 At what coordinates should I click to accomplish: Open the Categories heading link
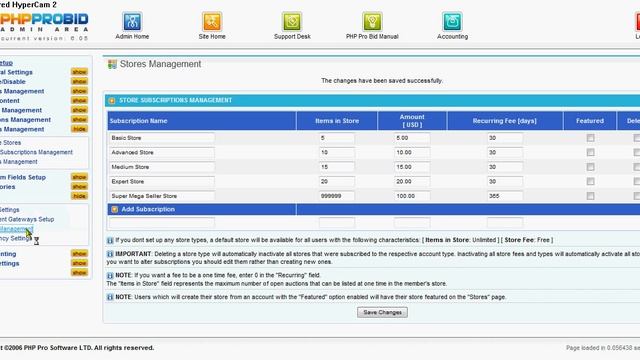(8, 187)
